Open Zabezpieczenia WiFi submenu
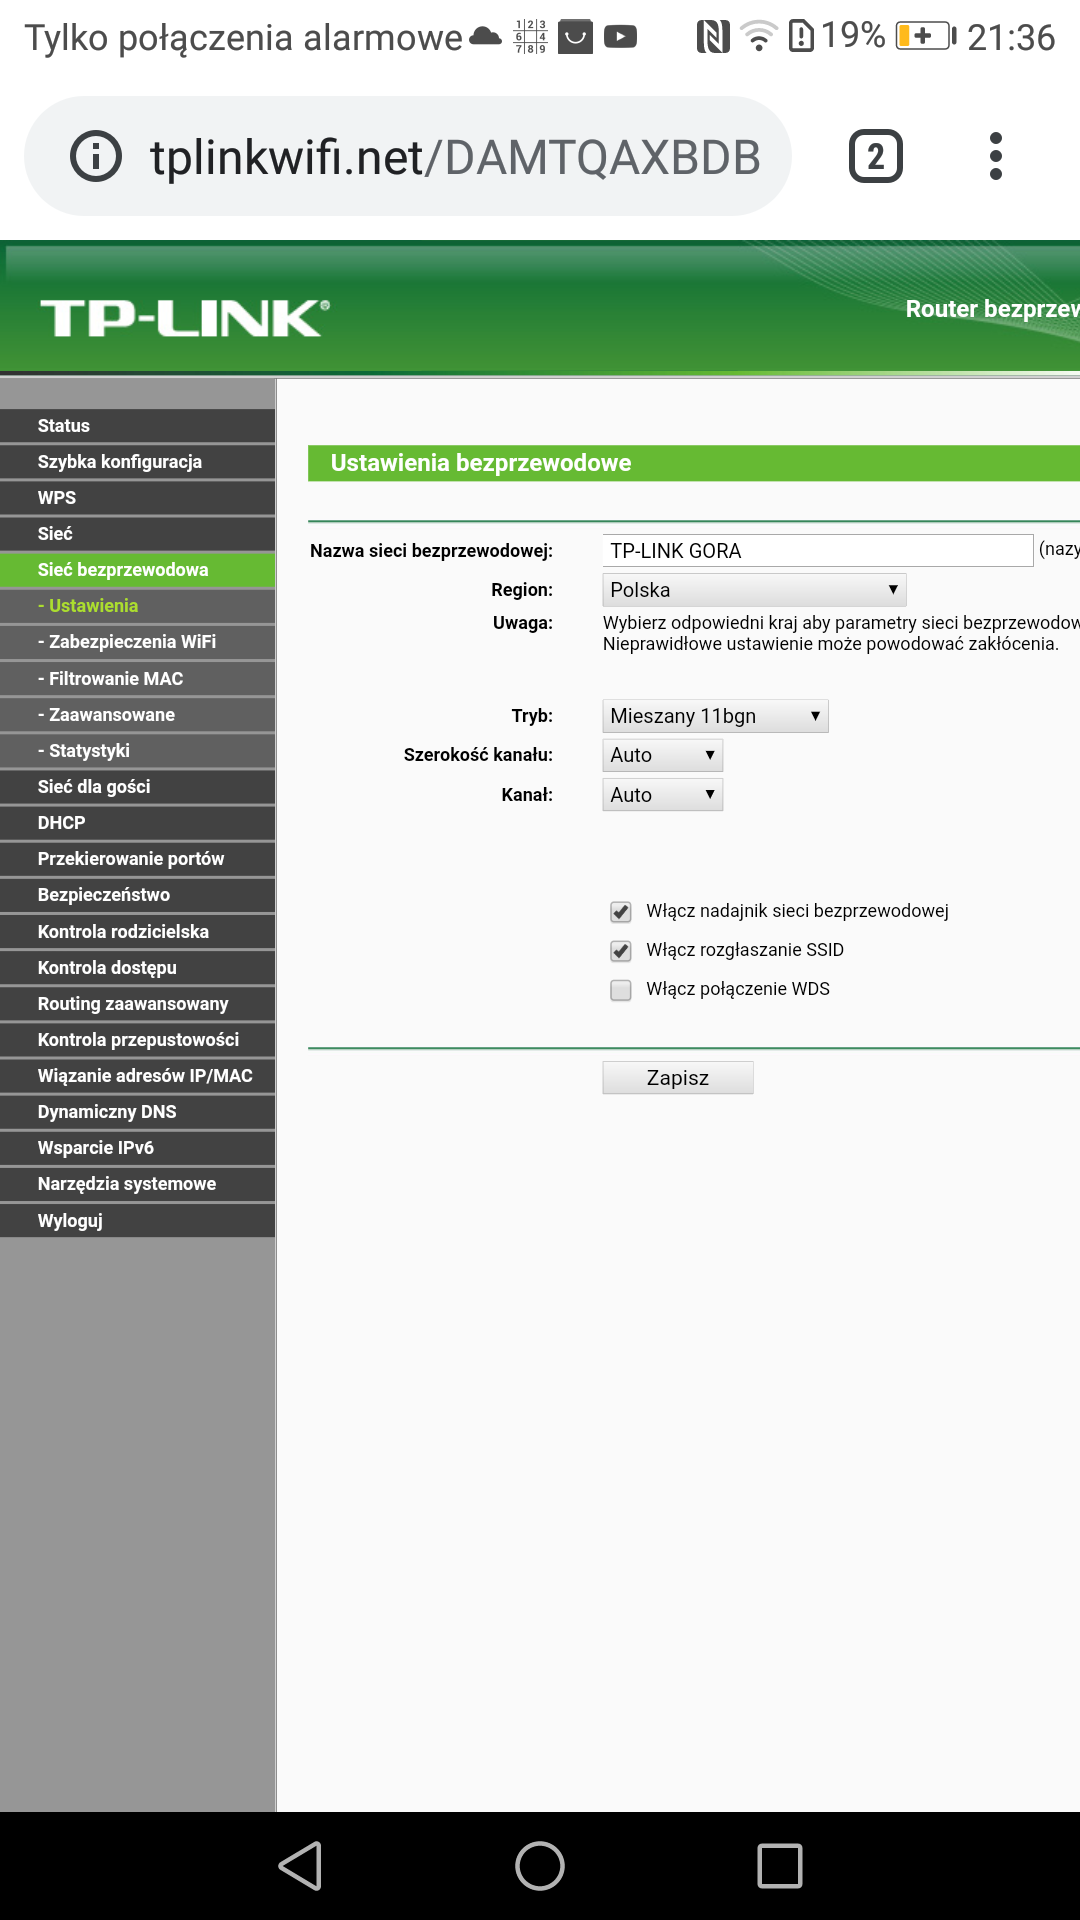 tap(137, 642)
